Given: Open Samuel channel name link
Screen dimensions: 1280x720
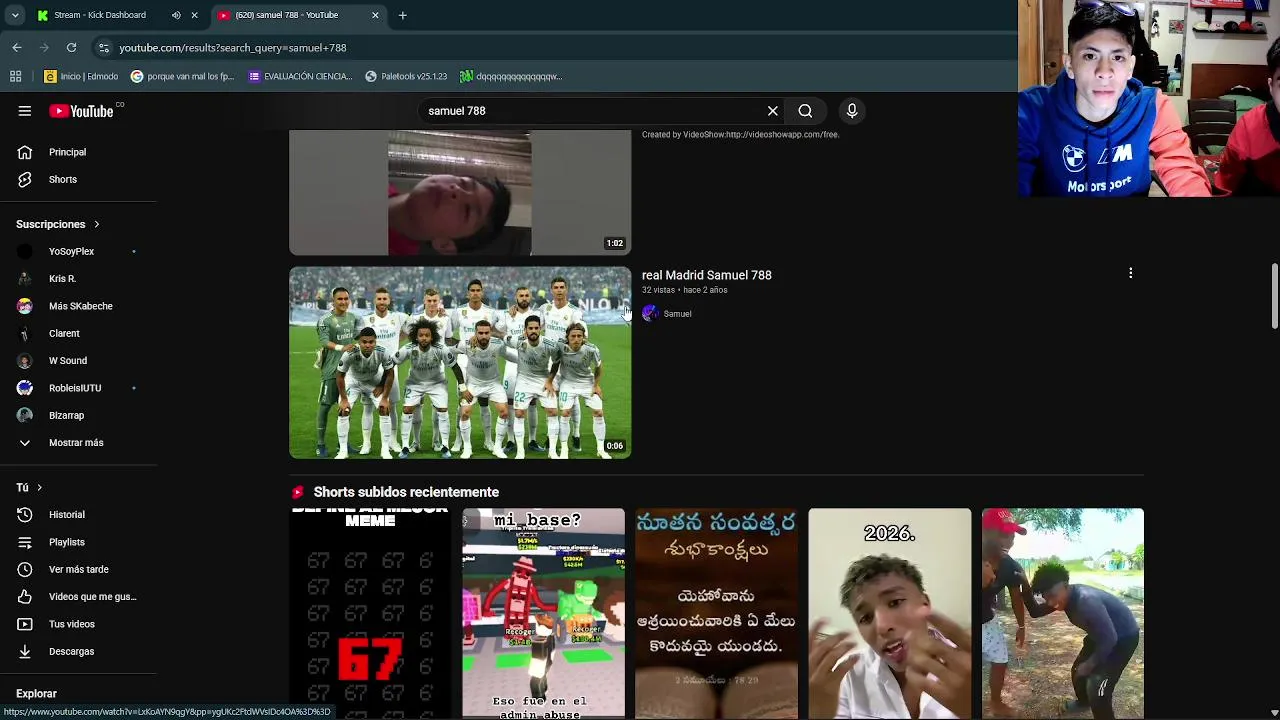Looking at the screenshot, I should (677, 314).
